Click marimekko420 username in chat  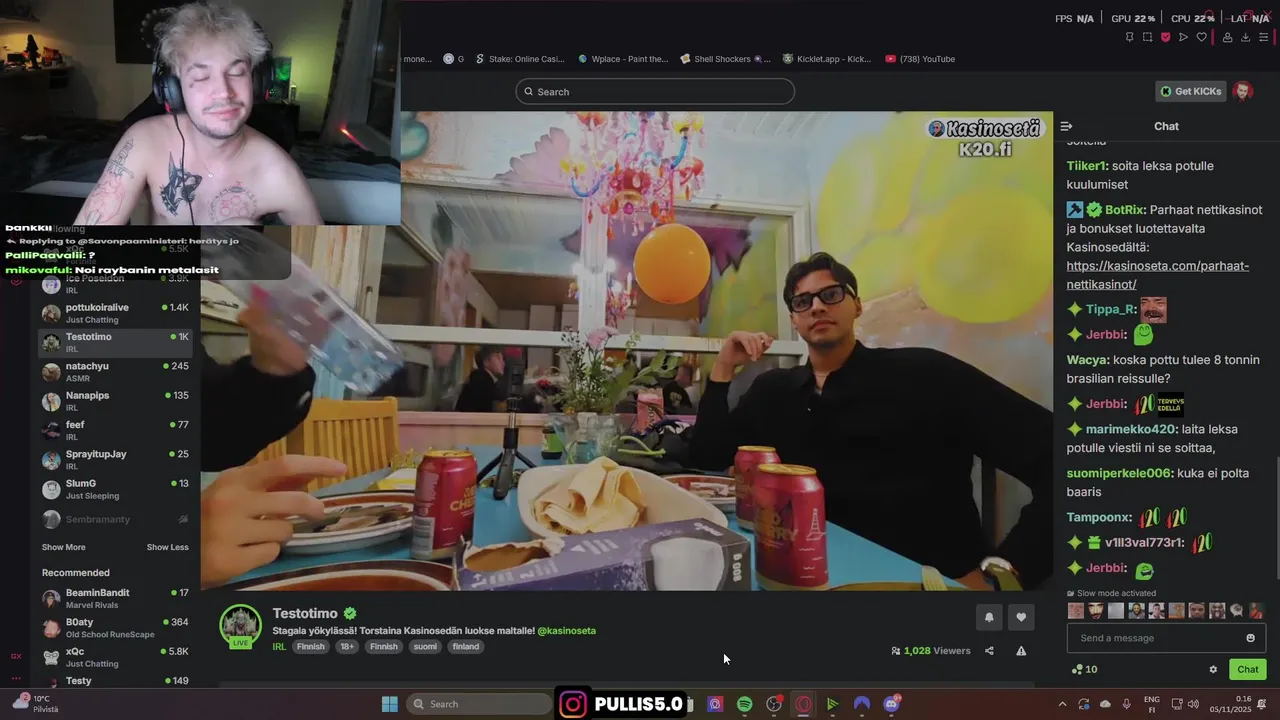click(x=1130, y=429)
